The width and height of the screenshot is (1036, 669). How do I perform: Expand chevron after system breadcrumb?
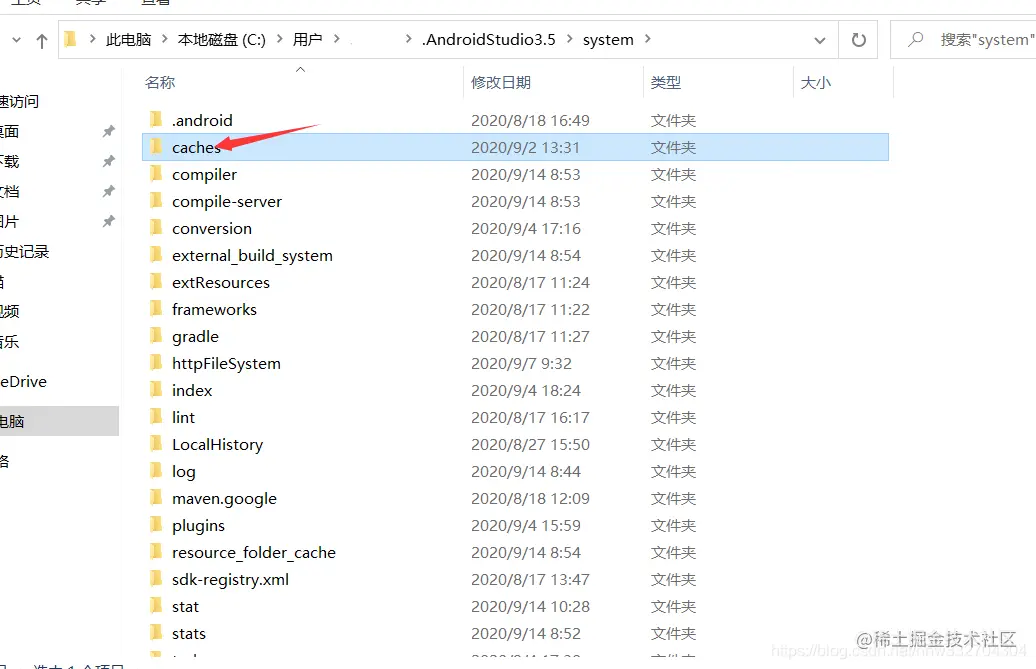click(x=648, y=40)
